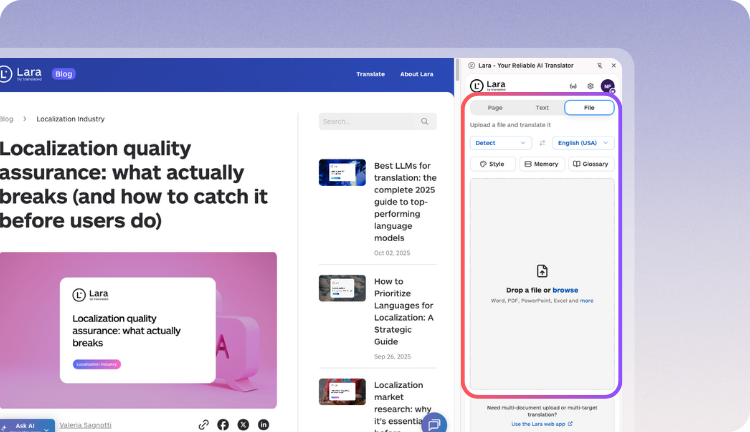750x432 pixels.
Task: Click the Lara extension title icon
Action: (x=472, y=66)
